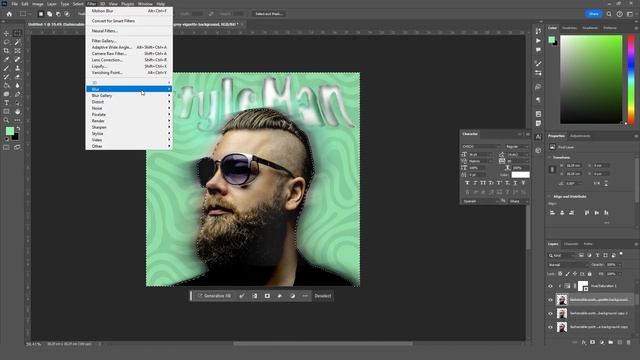
Task: Select the Eraser tool
Action: (17, 77)
